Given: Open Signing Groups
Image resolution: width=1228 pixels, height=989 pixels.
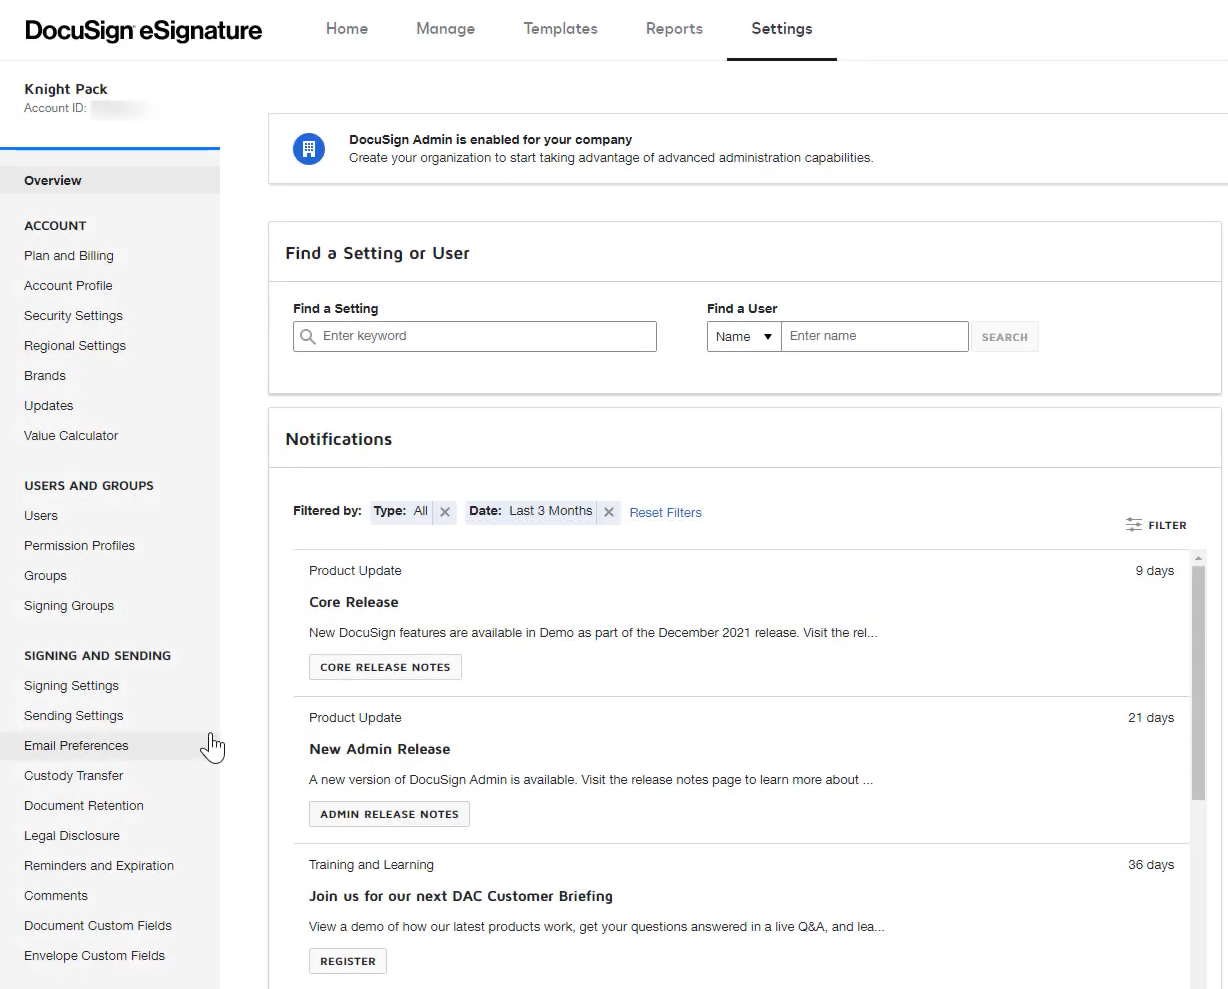Looking at the screenshot, I should pos(69,606).
